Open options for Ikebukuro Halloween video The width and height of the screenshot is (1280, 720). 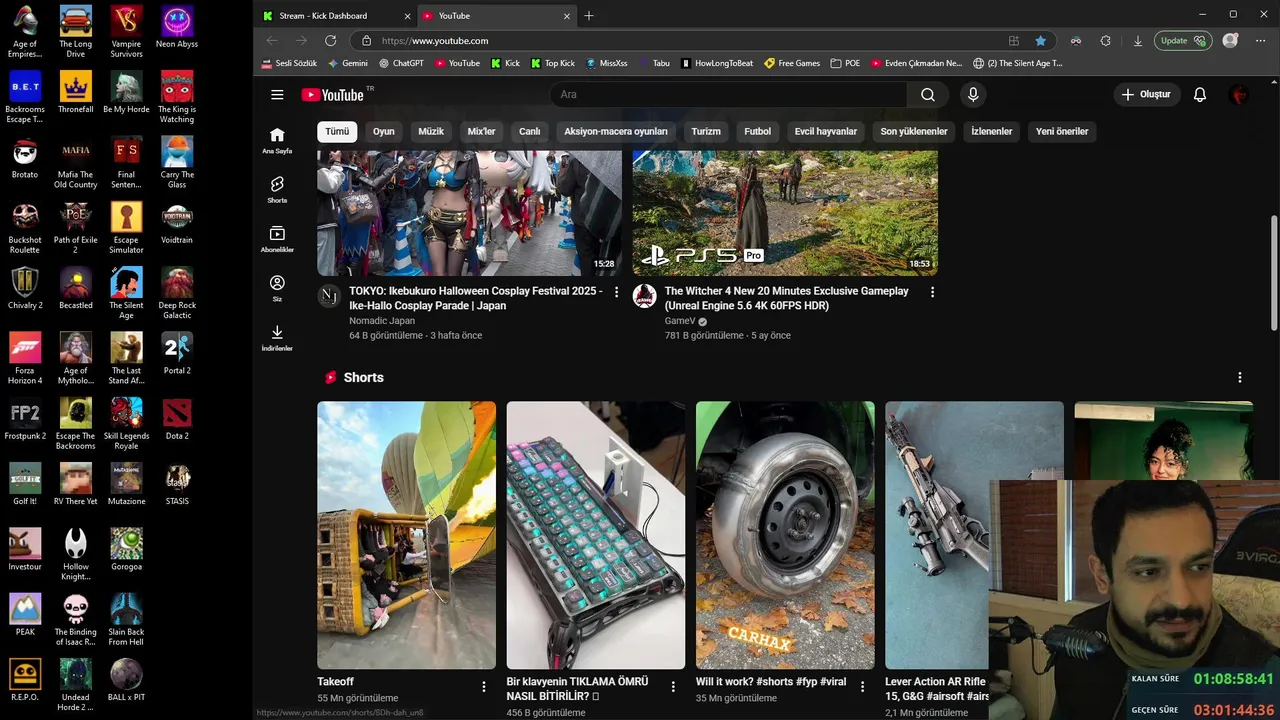click(616, 292)
